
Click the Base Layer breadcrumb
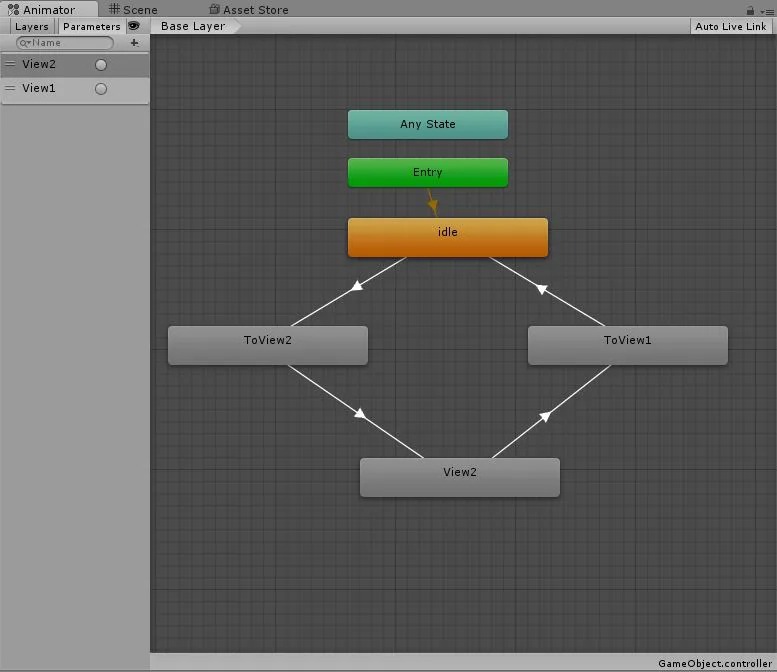click(x=193, y=26)
